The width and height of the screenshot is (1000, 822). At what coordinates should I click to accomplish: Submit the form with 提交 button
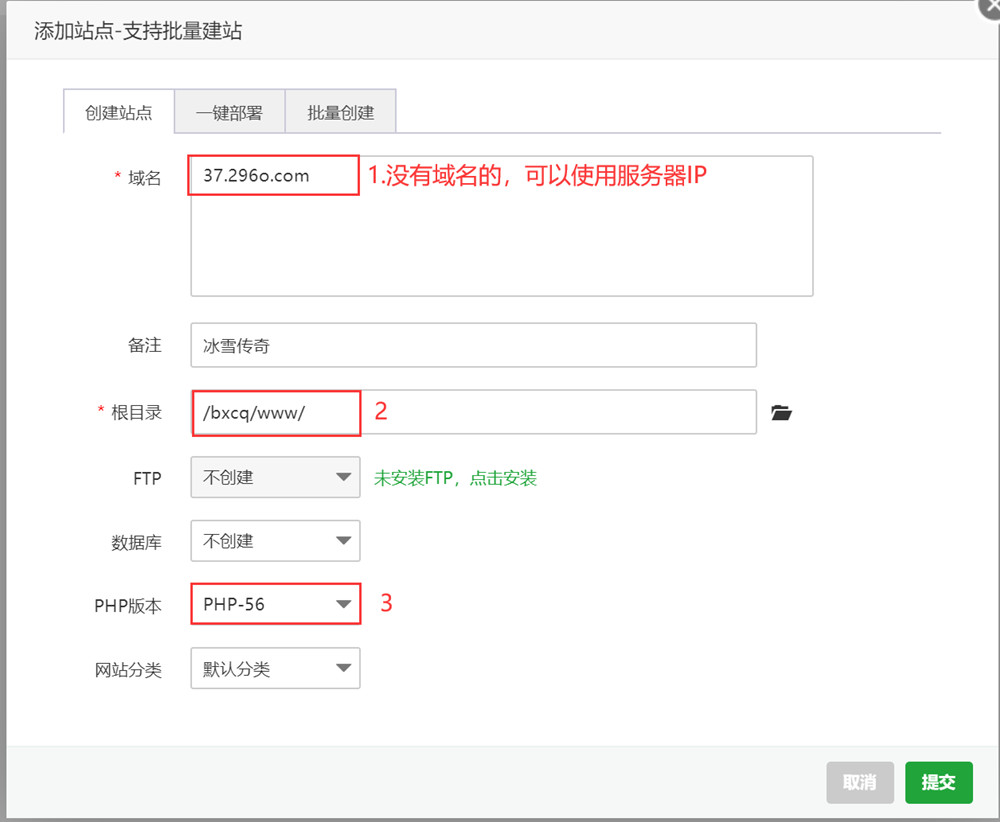pos(938,782)
